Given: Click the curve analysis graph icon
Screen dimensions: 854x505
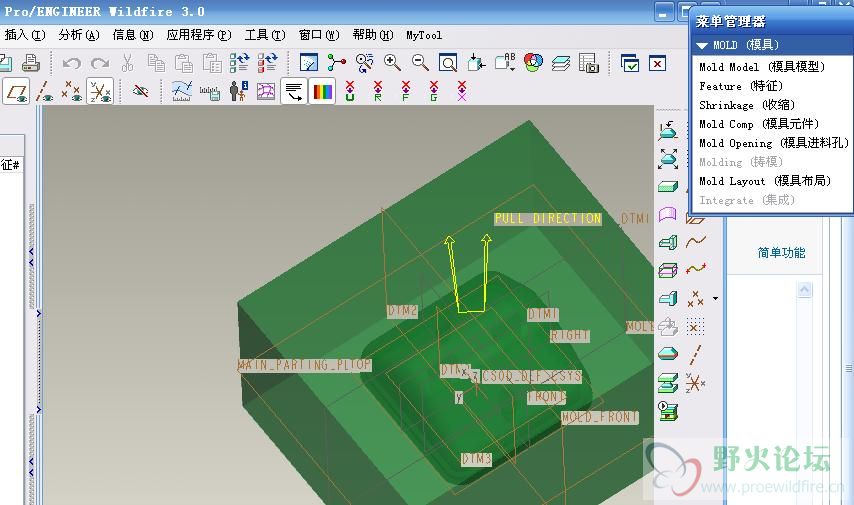Looking at the screenshot, I should pos(182,91).
